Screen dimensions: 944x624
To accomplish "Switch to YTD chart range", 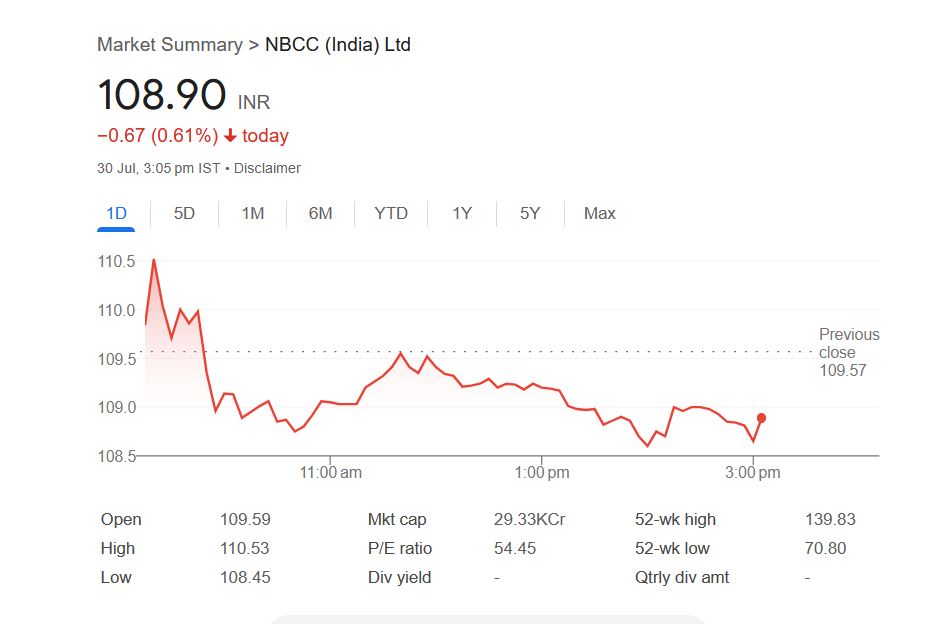I will tap(391, 213).
